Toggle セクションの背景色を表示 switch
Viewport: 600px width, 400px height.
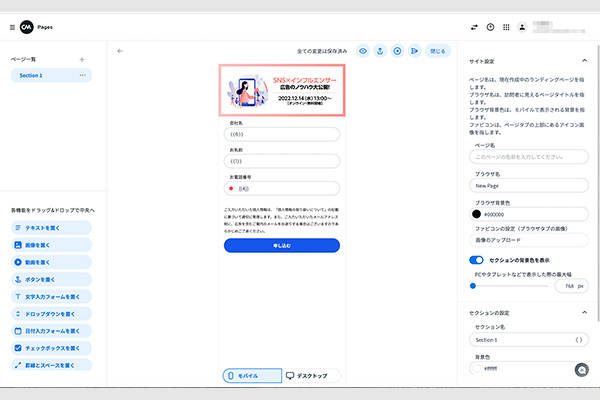click(x=477, y=259)
